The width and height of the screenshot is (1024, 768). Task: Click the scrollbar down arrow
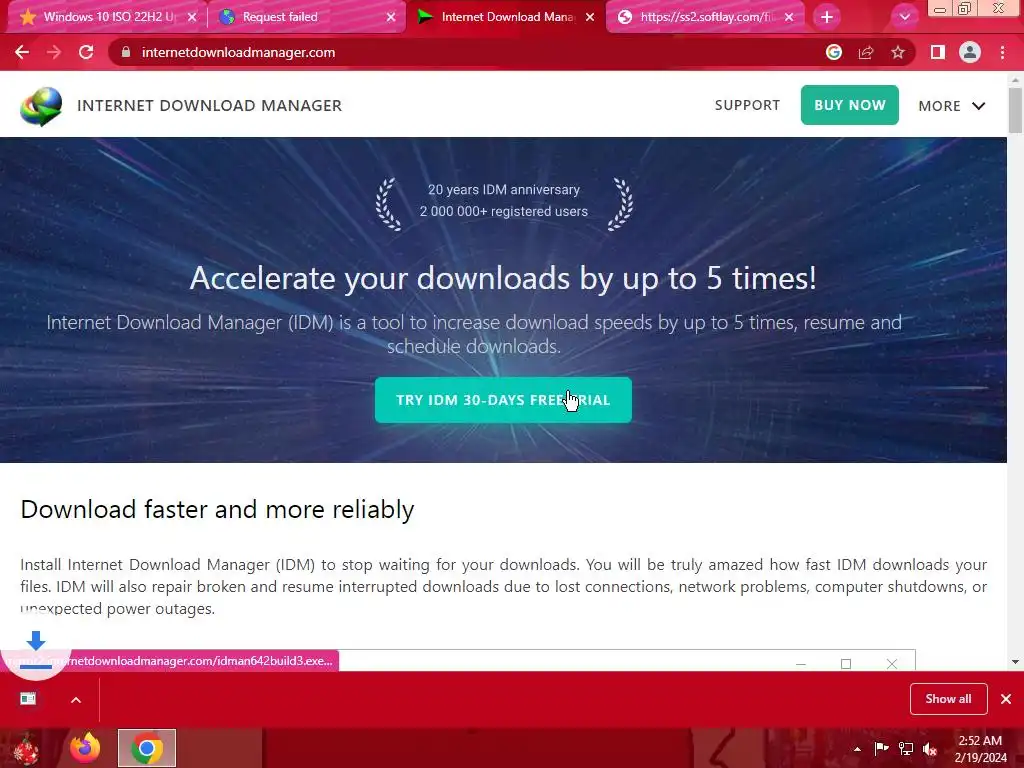point(1015,662)
